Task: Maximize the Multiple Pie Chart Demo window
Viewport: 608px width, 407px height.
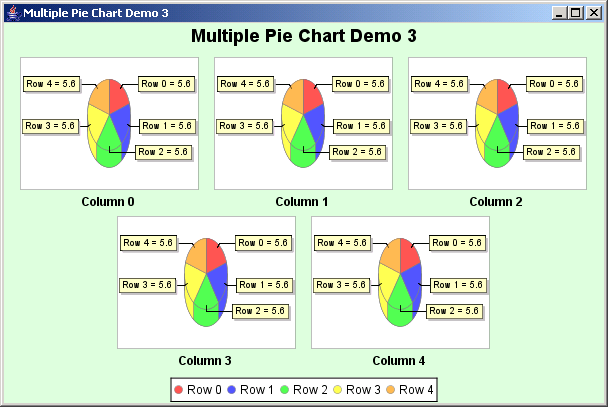Action: tap(576, 13)
